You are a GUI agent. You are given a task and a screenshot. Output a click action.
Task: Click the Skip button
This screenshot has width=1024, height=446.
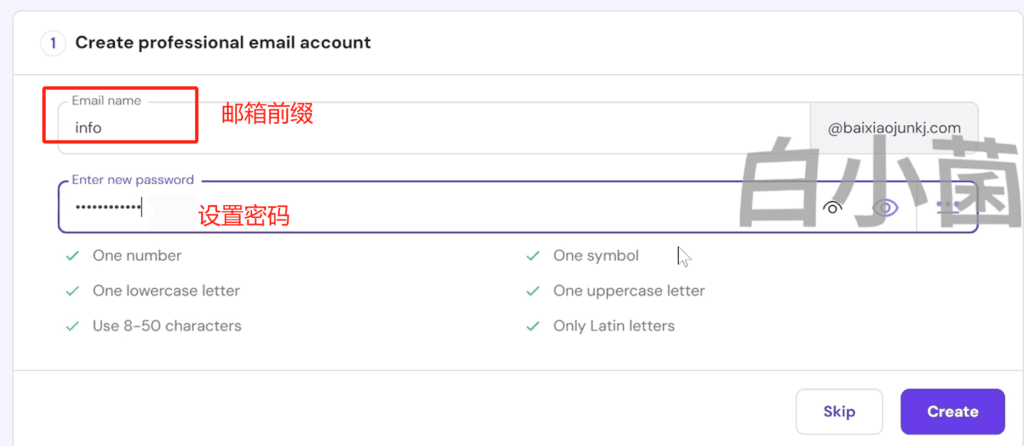coord(839,411)
